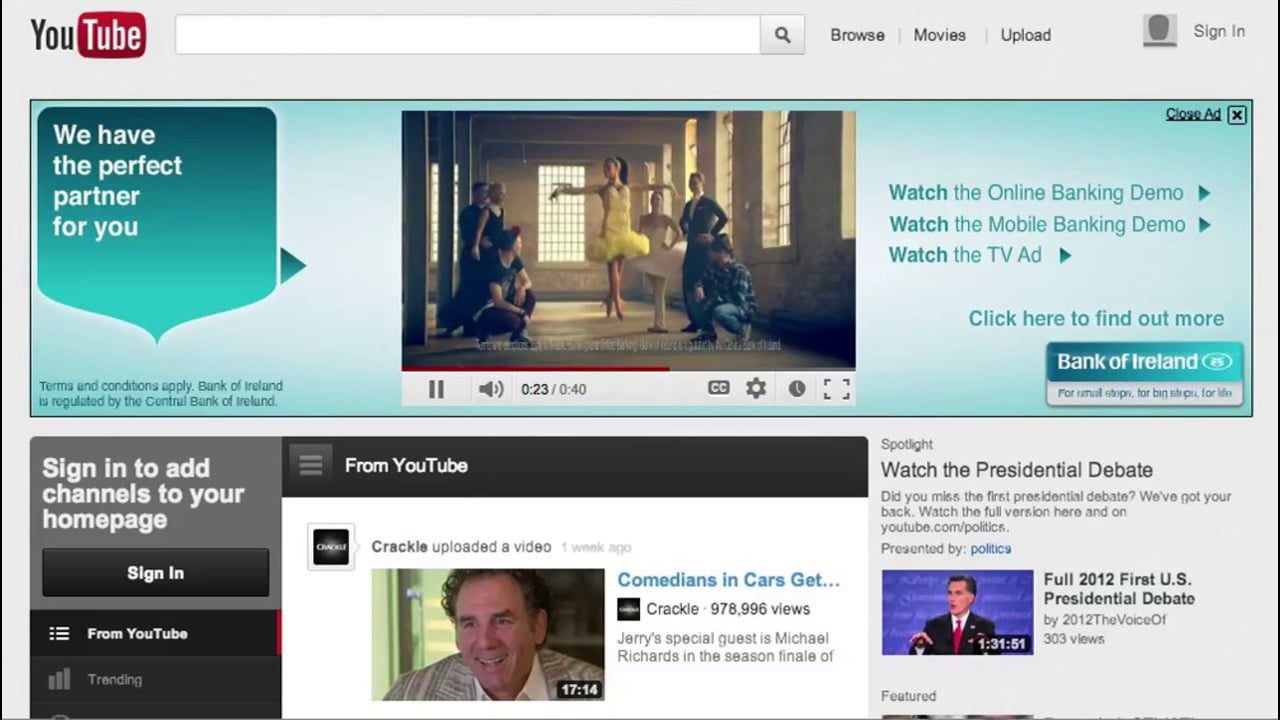This screenshot has width=1280, height=720.
Task: Click the Trending bar chart icon
Action: click(59, 680)
